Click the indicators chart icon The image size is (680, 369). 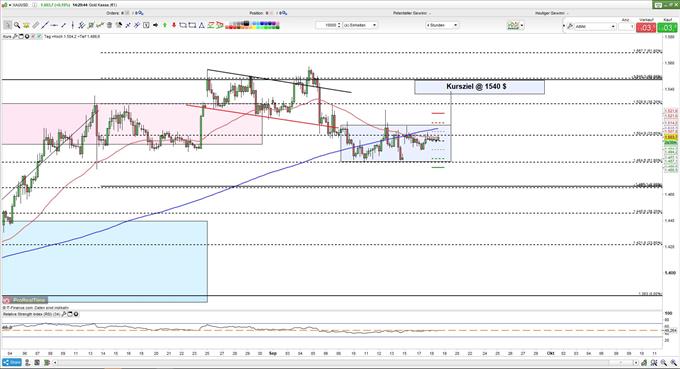tap(513, 26)
